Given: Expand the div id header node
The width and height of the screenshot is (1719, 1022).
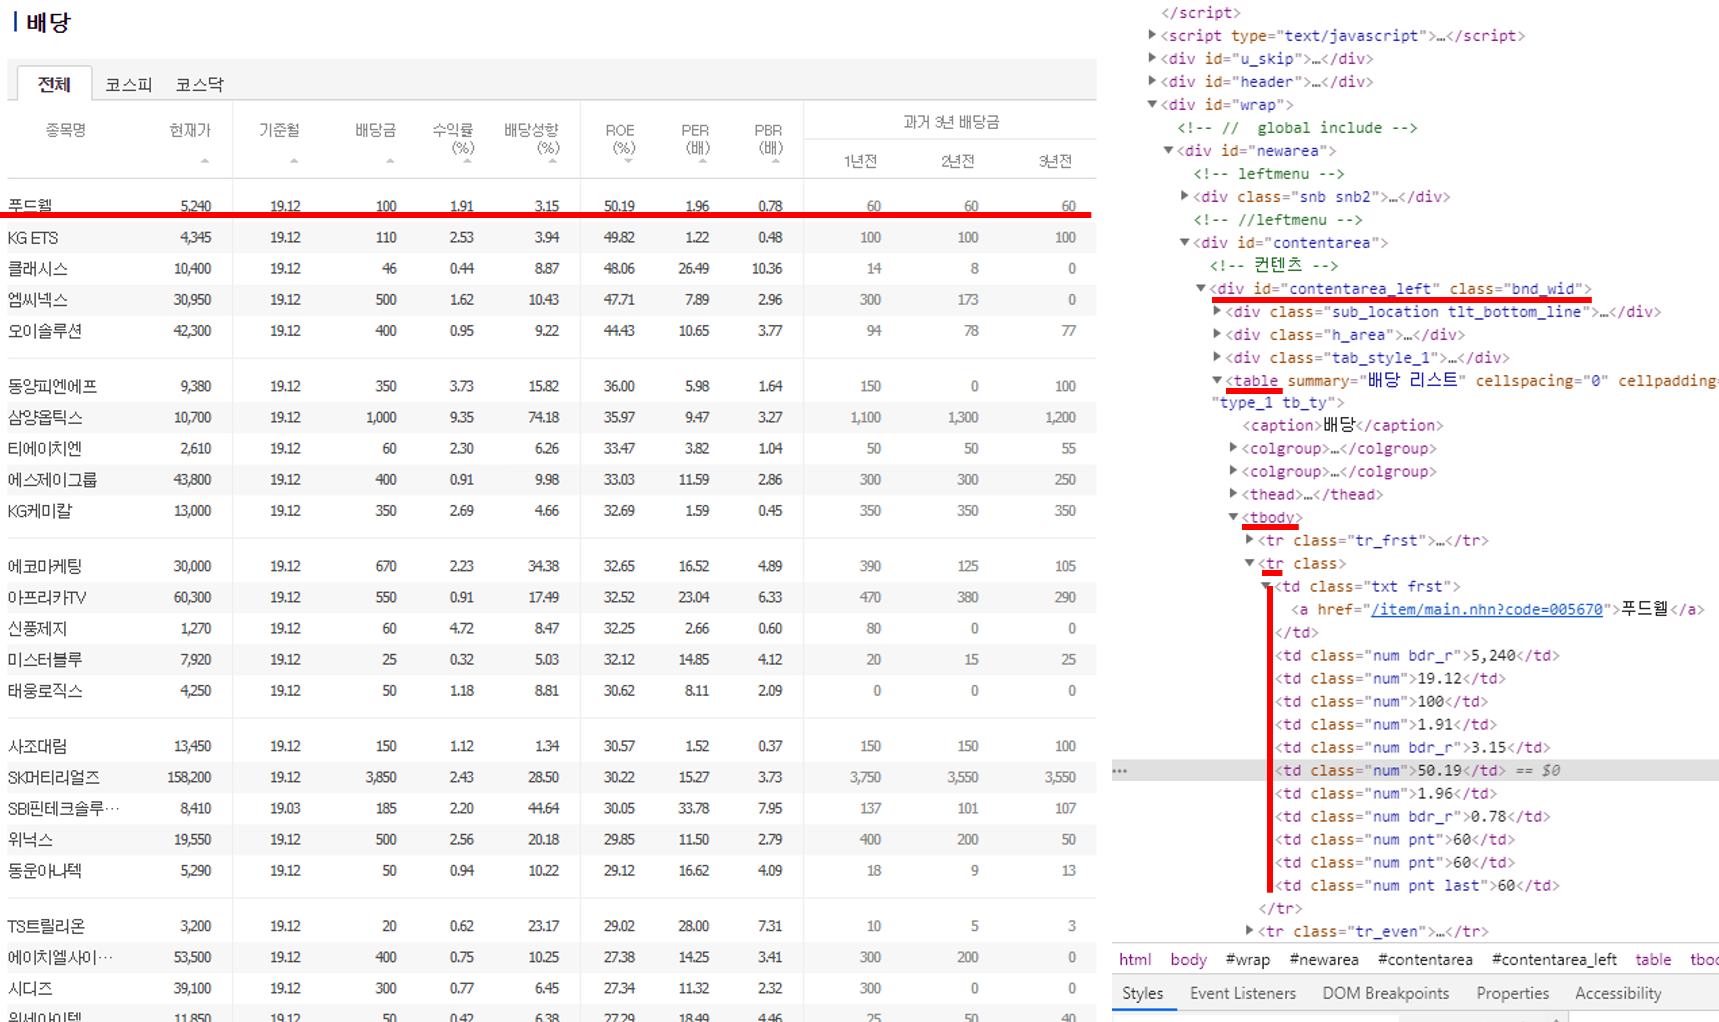Looking at the screenshot, I should tap(1152, 81).
